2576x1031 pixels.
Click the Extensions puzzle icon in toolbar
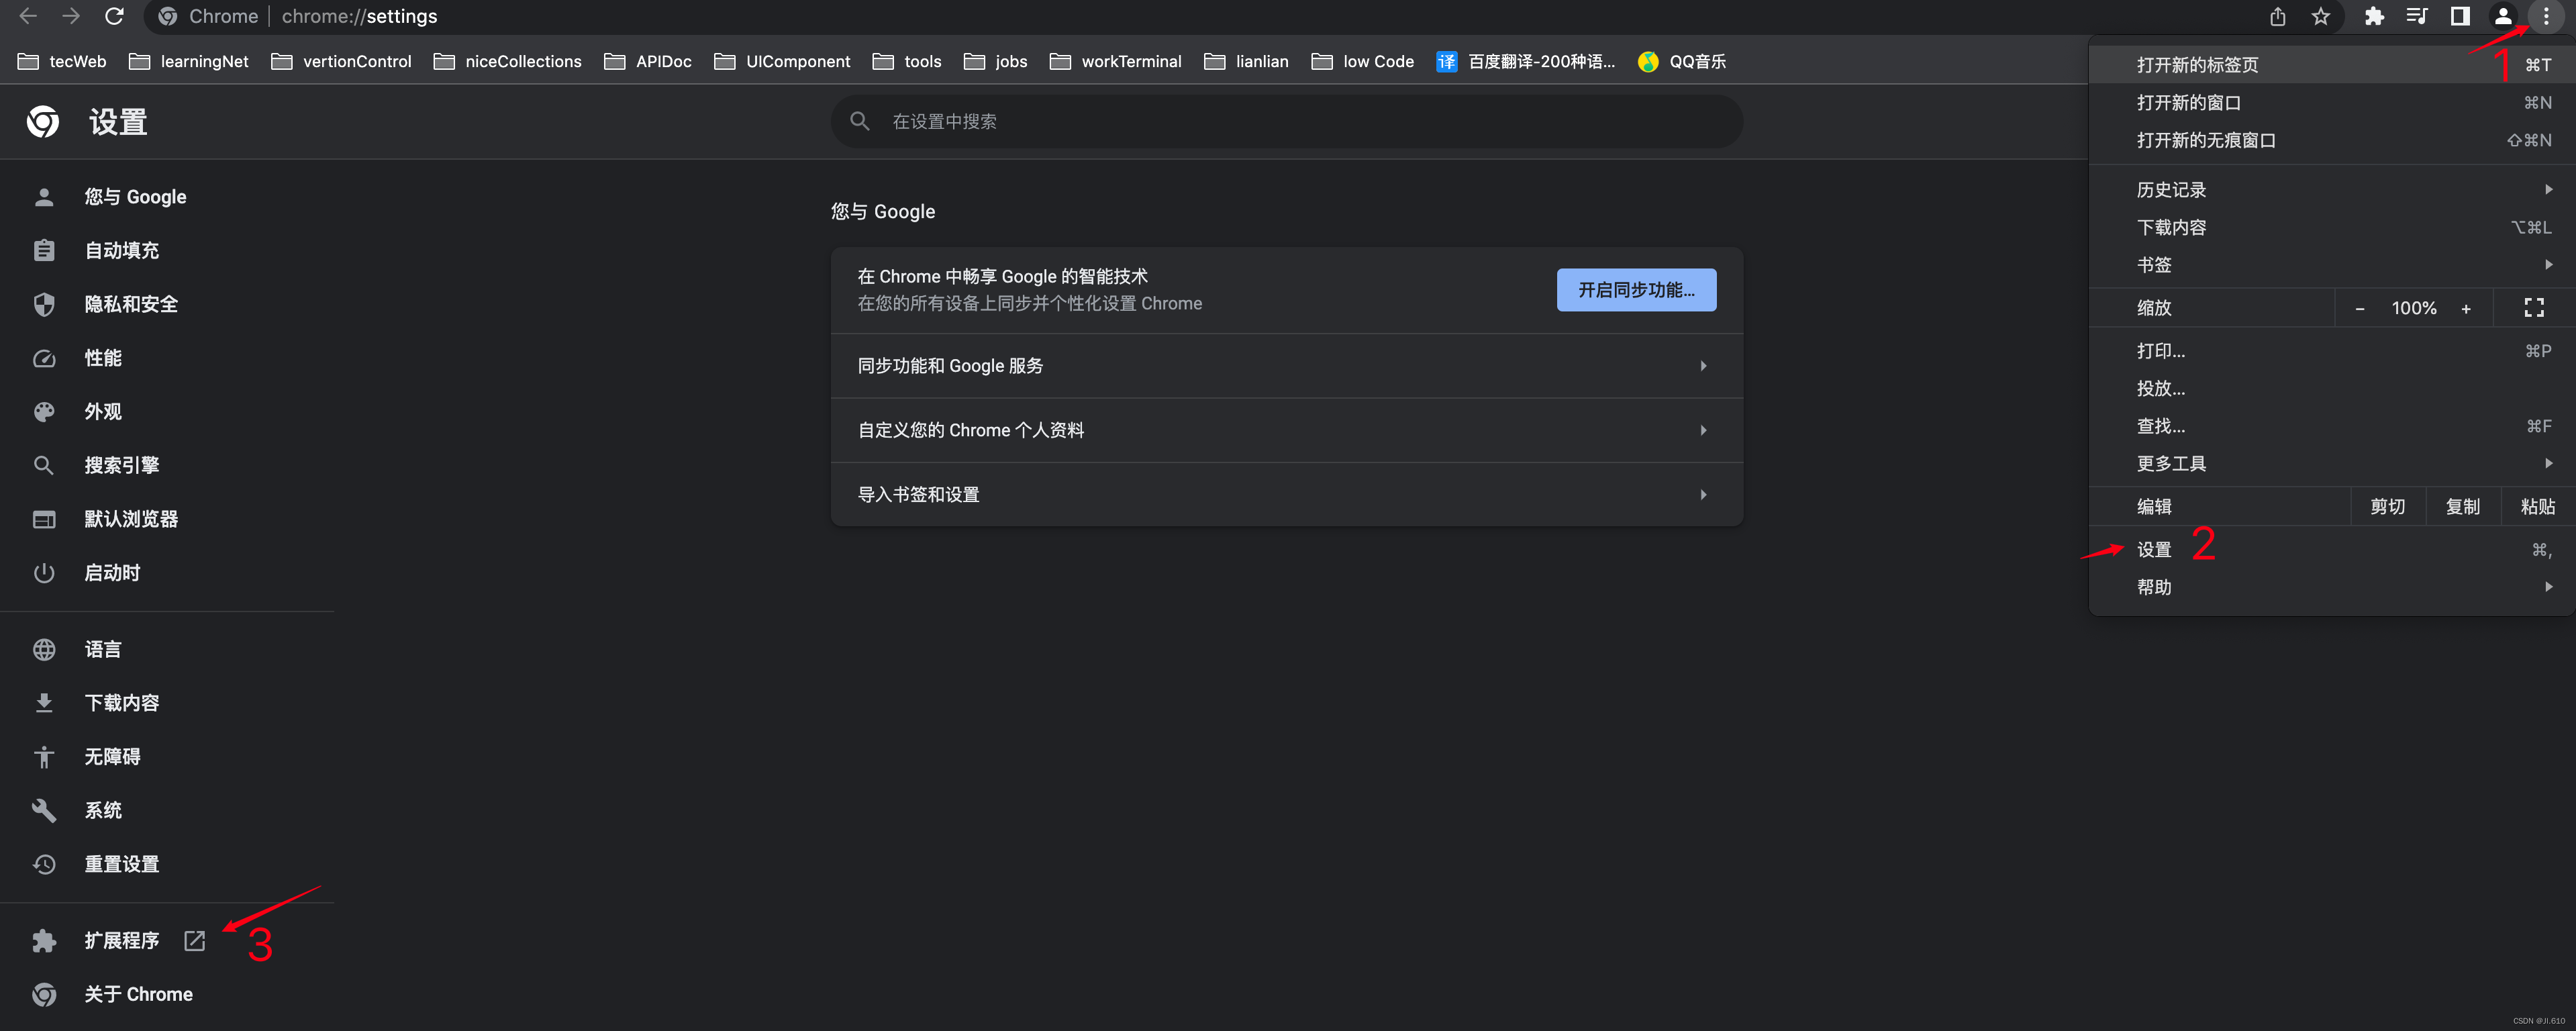(x=2374, y=16)
